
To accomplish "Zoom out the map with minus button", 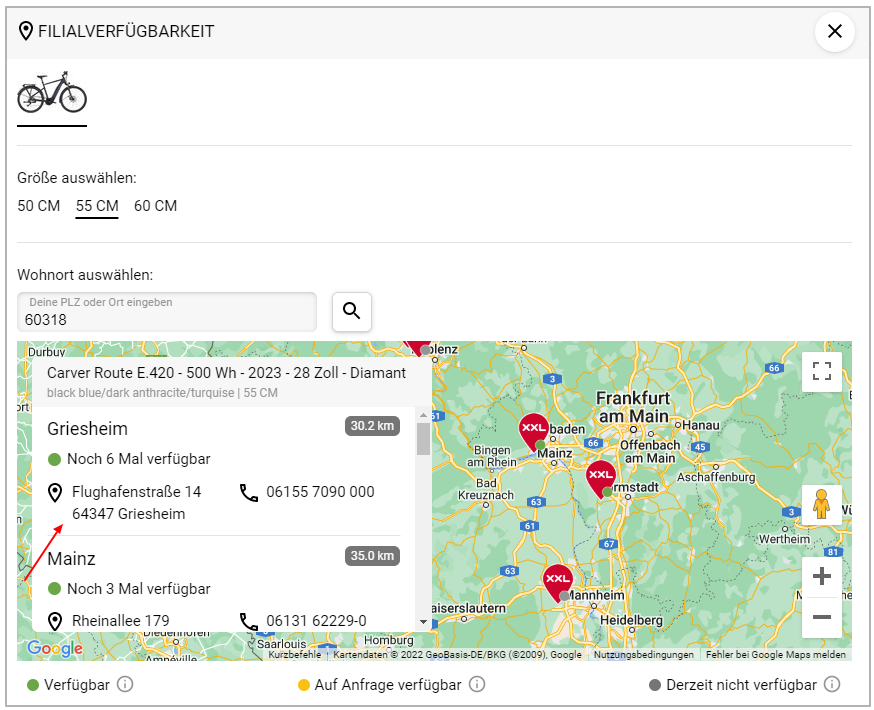I will (822, 617).
